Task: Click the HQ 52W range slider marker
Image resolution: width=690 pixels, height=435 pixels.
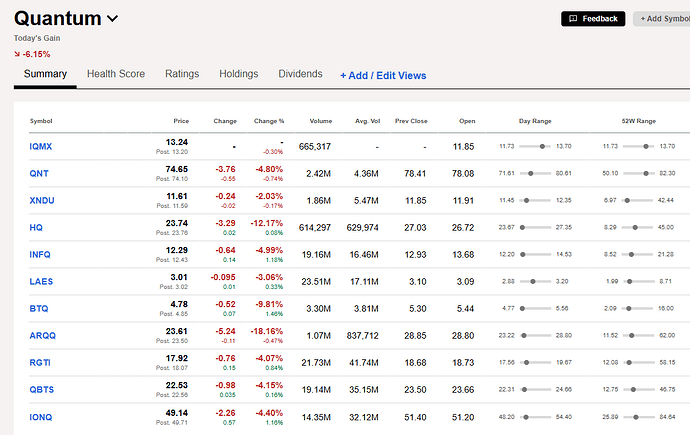Action: click(x=635, y=227)
